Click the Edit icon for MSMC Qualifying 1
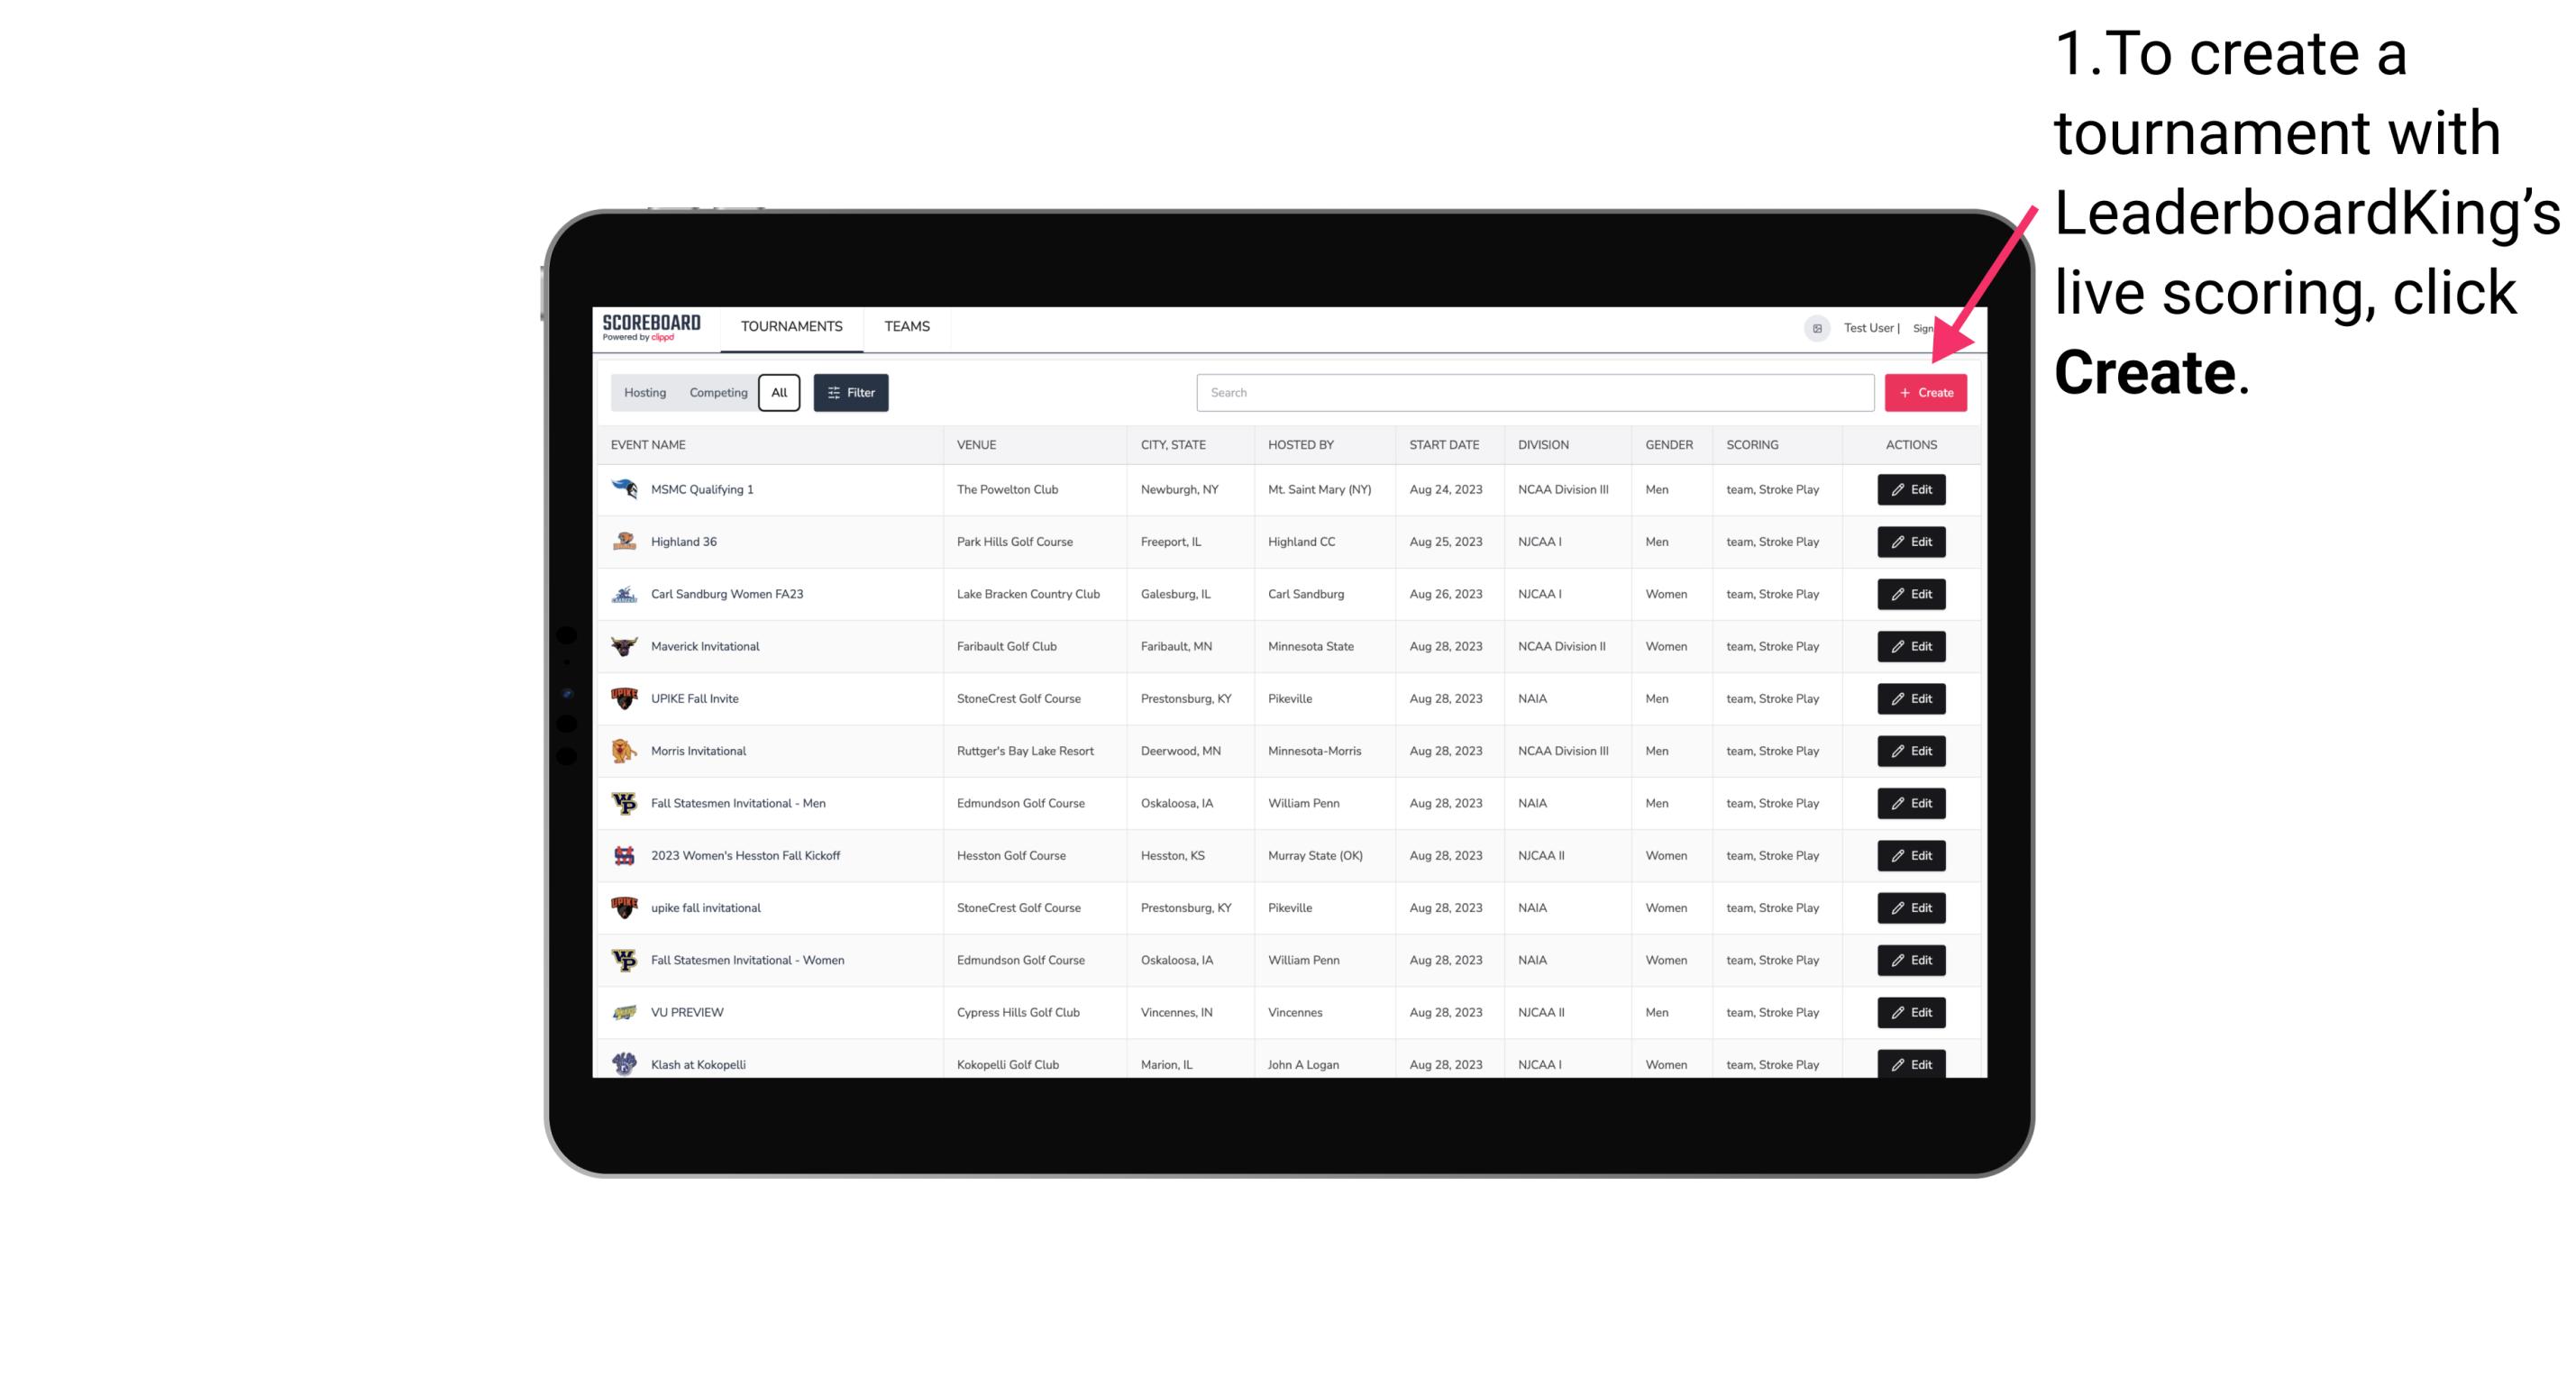2576x1386 pixels. coord(1910,490)
